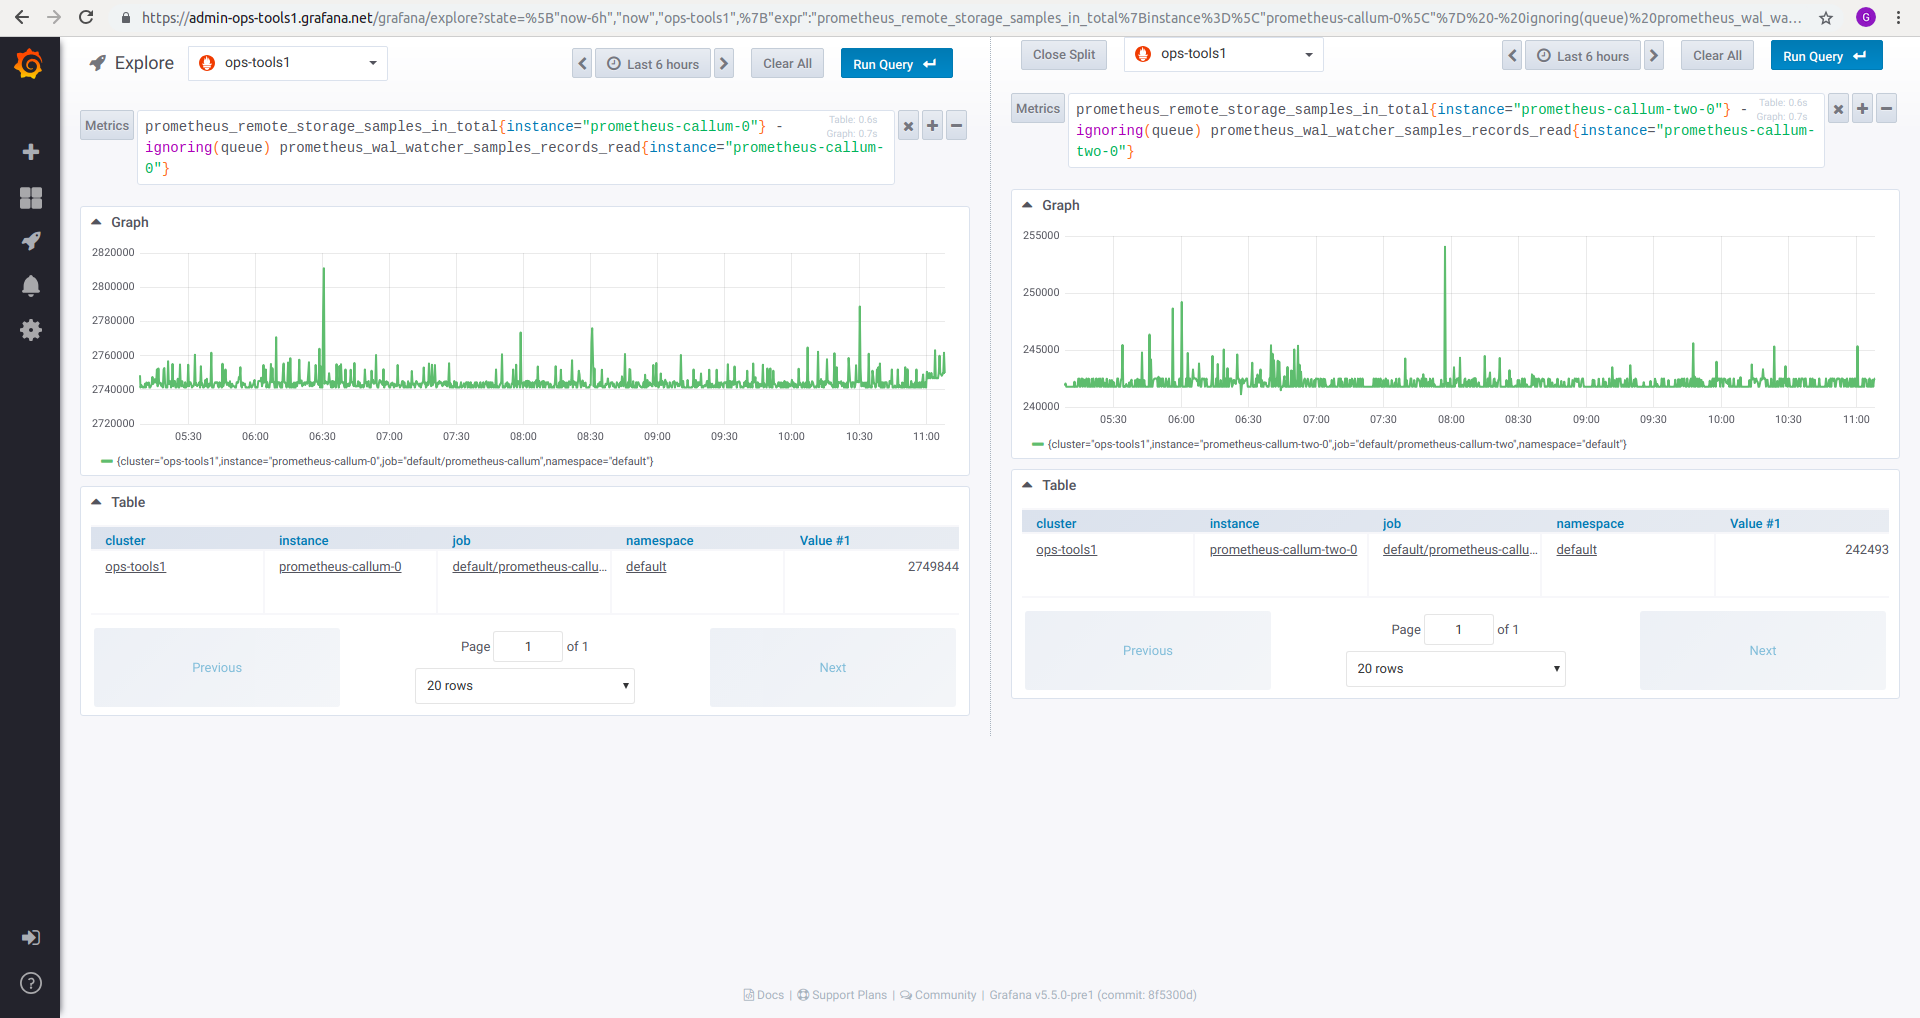The image size is (1920, 1018).
Task: Remove the left query using the x icon
Action: (907, 125)
